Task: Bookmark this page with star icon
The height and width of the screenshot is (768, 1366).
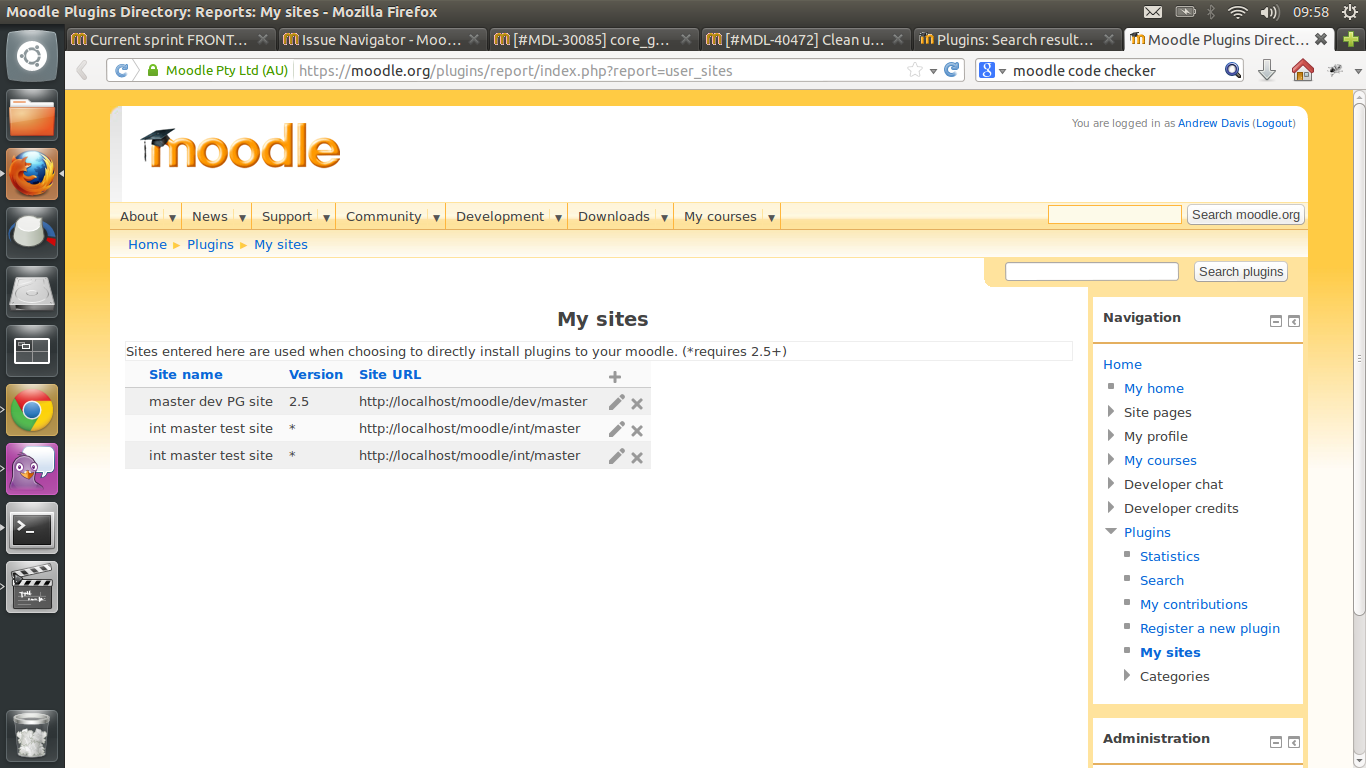Action: coord(914,70)
